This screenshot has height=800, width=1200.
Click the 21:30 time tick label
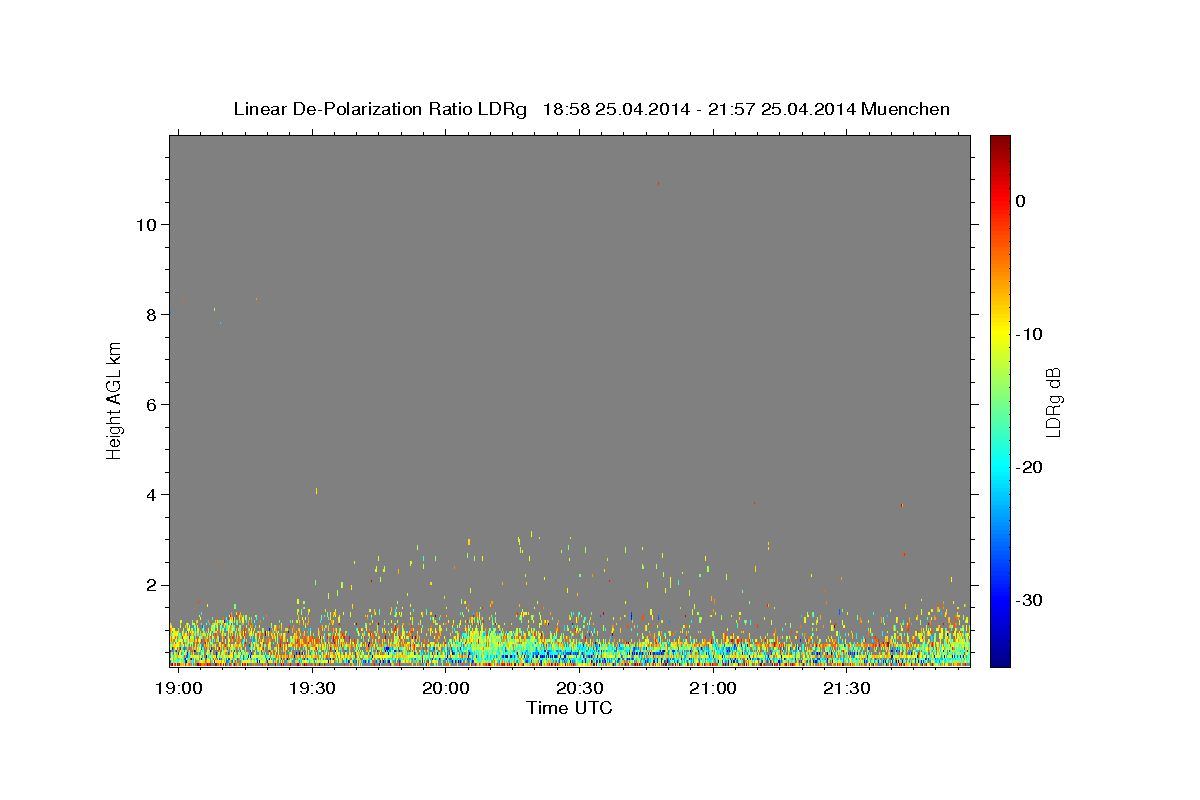coord(847,689)
